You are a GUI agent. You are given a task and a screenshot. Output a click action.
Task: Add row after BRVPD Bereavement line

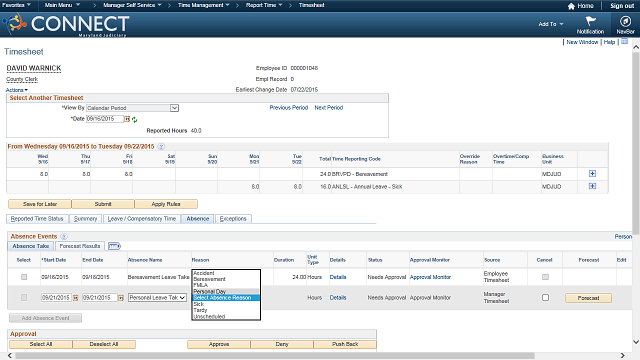pyautogui.click(x=592, y=173)
